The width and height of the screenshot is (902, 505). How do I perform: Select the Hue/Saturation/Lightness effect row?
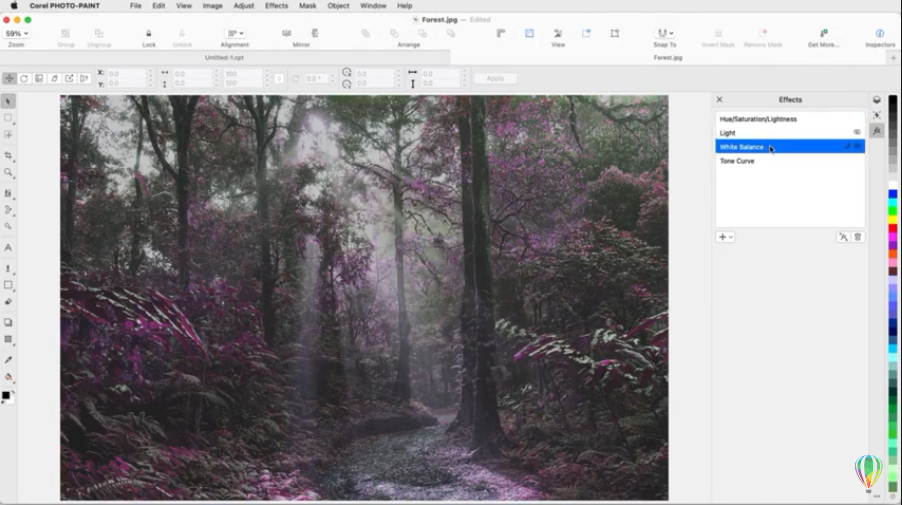pyautogui.click(x=790, y=119)
